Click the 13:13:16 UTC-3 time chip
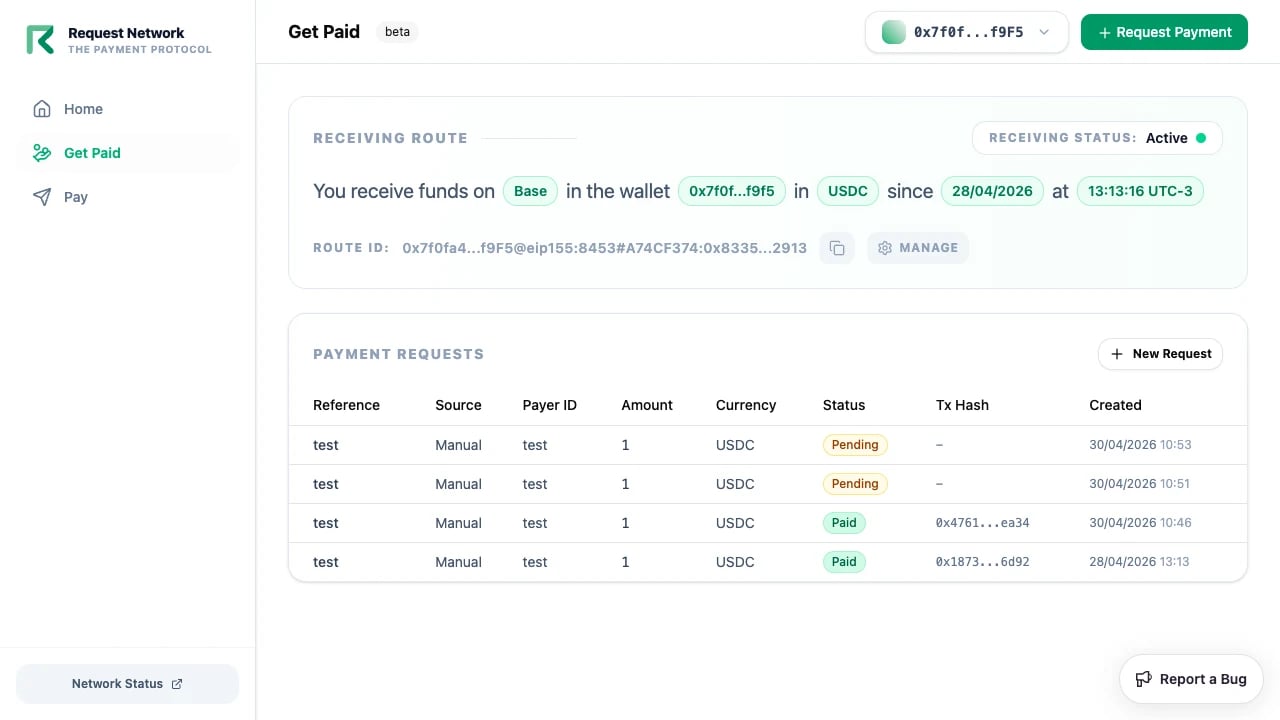The height and width of the screenshot is (720, 1280). click(x=1140, y=191)
